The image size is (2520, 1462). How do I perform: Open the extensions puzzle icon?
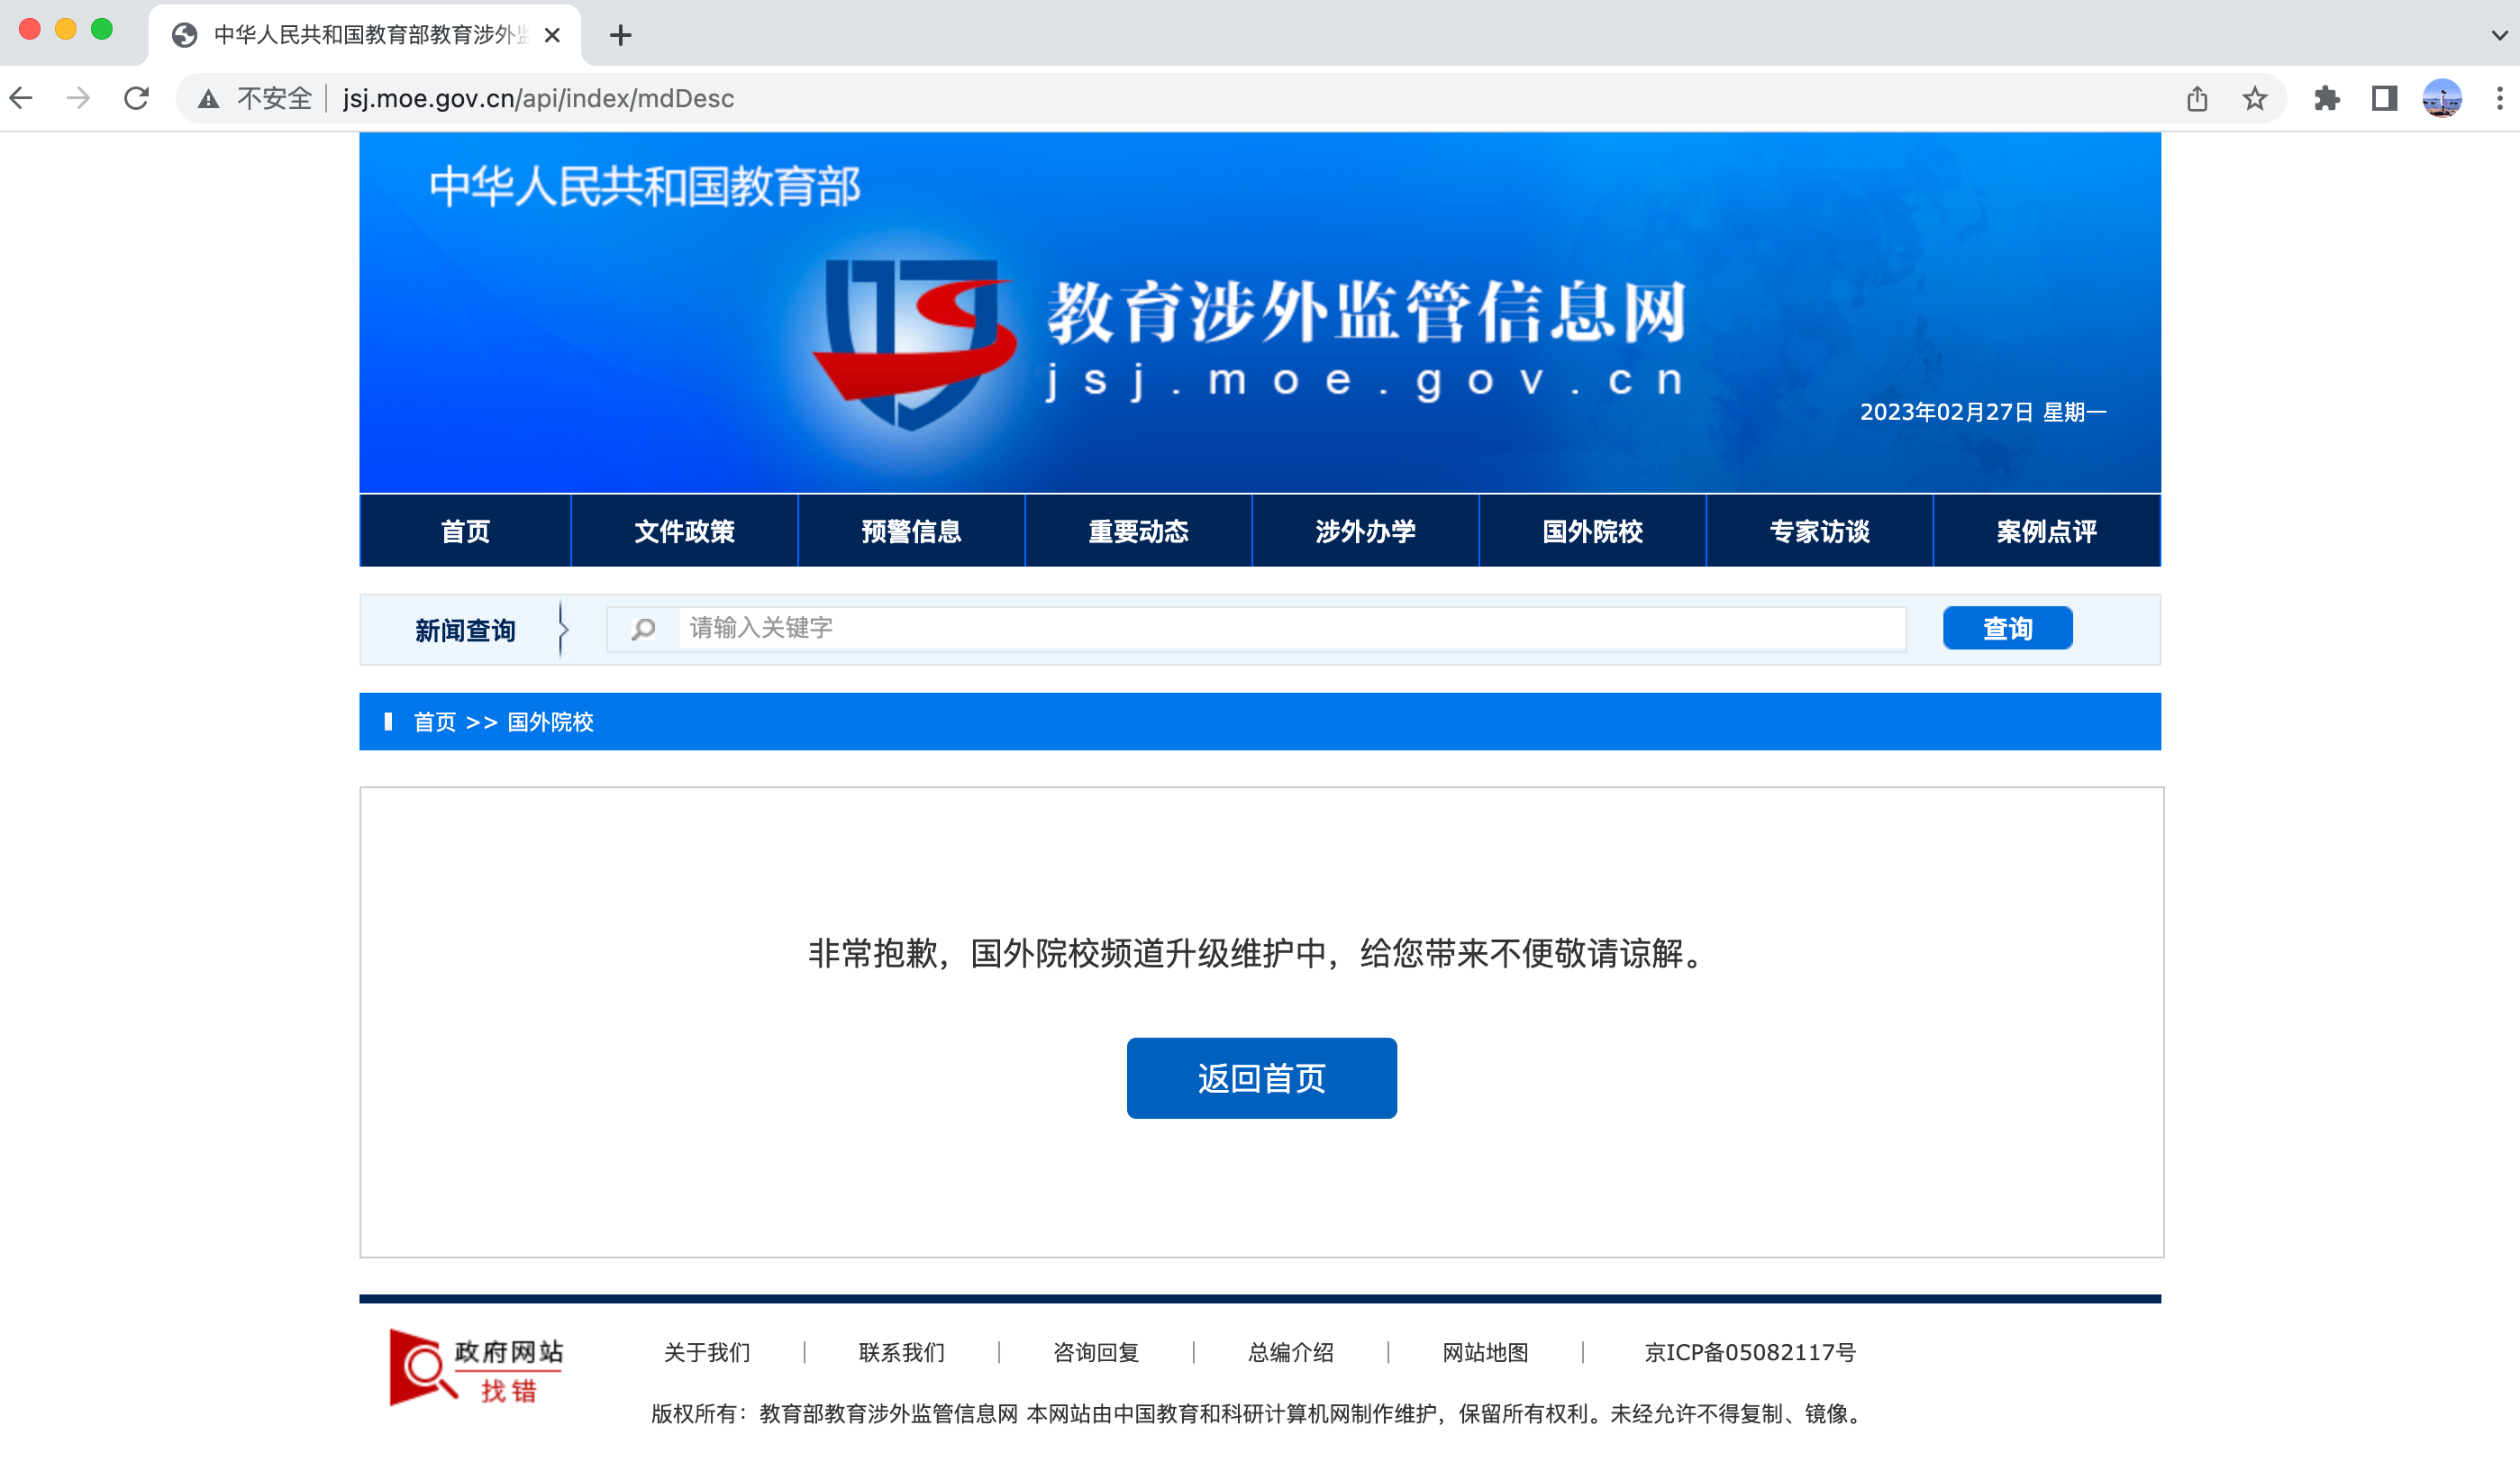[x=2326, y=98]
